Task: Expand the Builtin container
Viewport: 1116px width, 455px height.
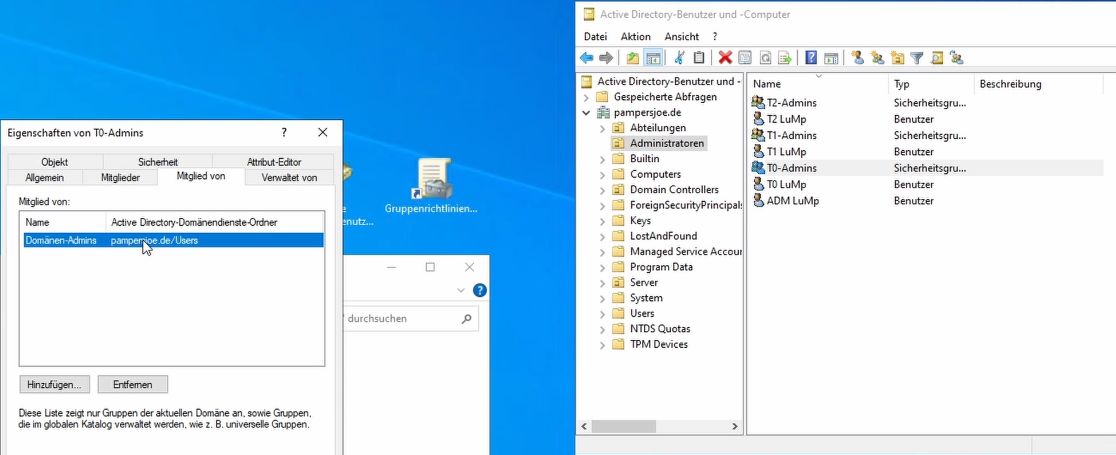Action: (x=602, y=159)
